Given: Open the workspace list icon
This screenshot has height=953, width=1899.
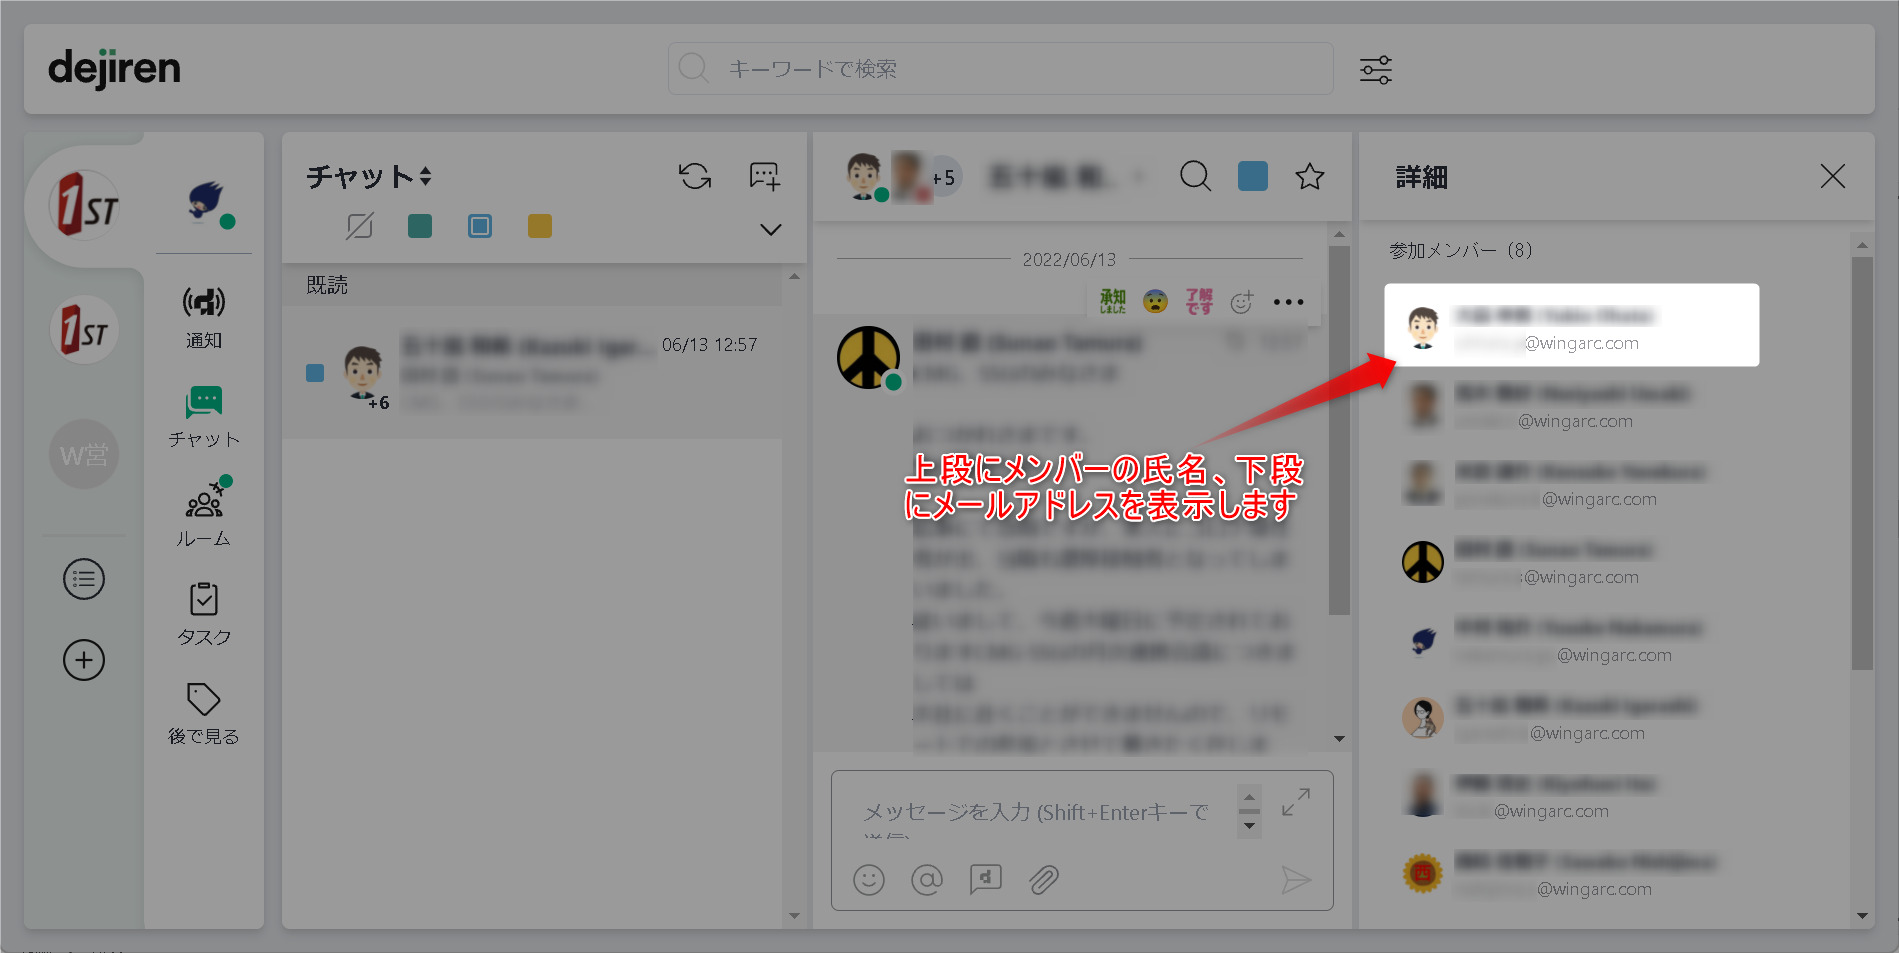Looking at the screenshot, I should [84, 579].
